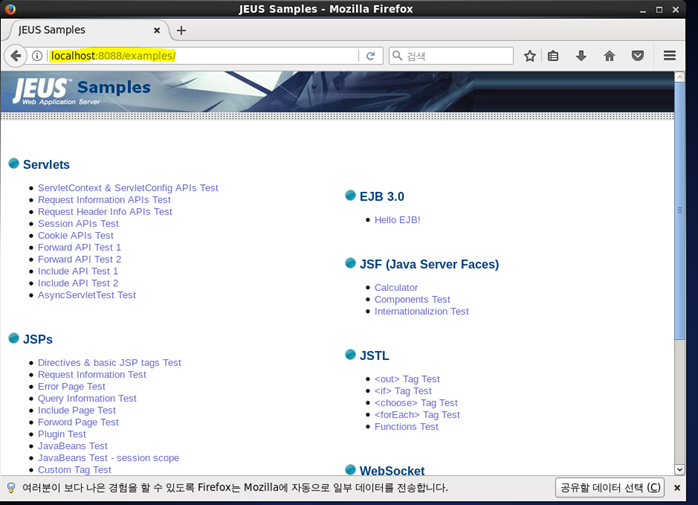This screenshot has width=698, height=505.
Task: Dismiss the Firefox data notification bar
Action: point(677,488)
